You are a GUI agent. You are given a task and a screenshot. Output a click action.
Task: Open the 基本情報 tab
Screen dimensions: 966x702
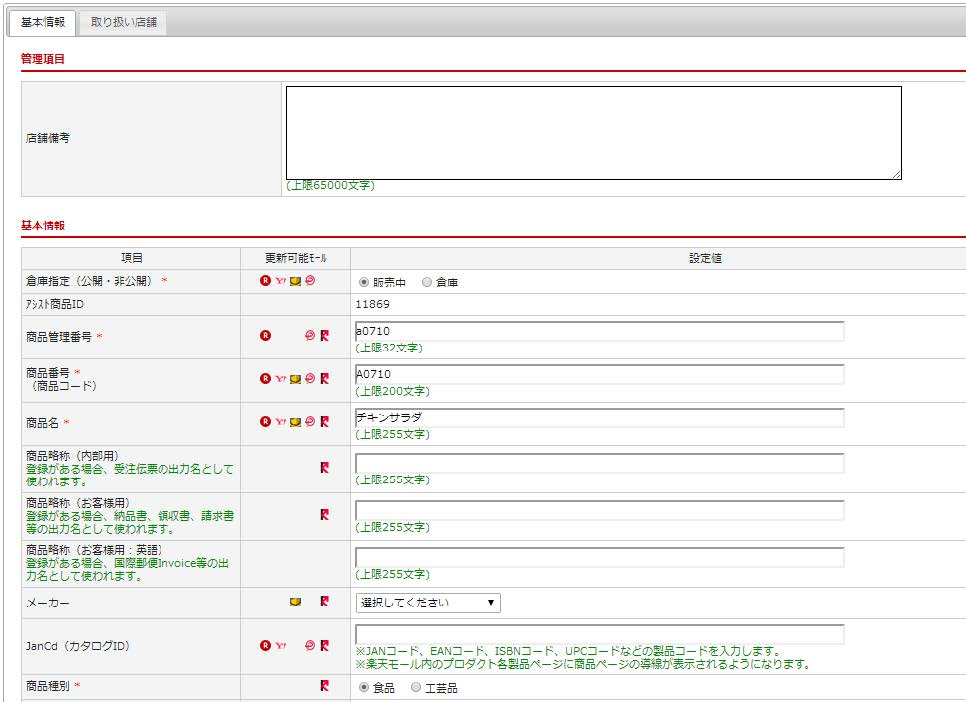point(42,22)
